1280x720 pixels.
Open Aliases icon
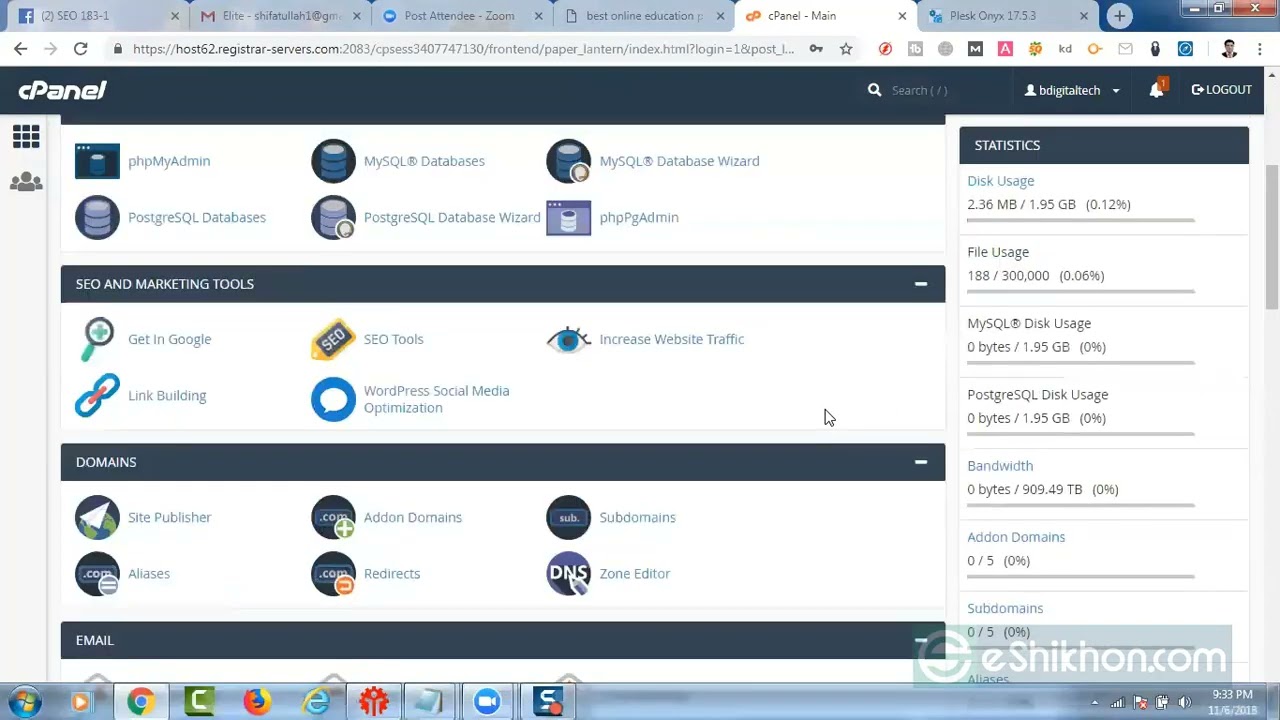pos(97,573)
